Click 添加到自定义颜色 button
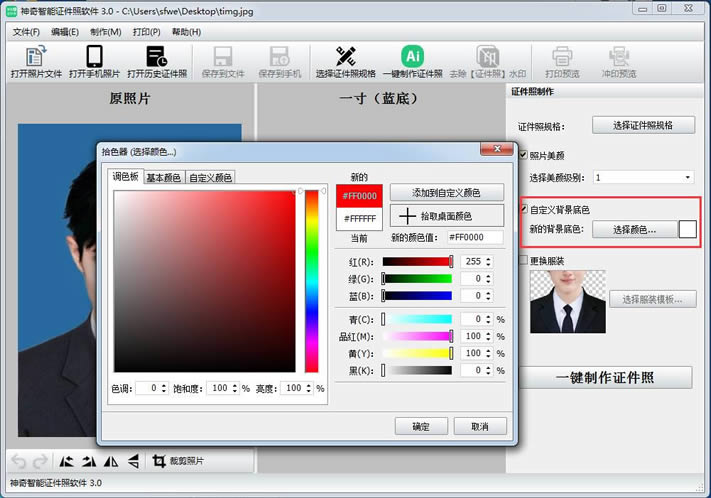This screenshot has width=711, height=498. pyautogui.click(x=447, y=193)
